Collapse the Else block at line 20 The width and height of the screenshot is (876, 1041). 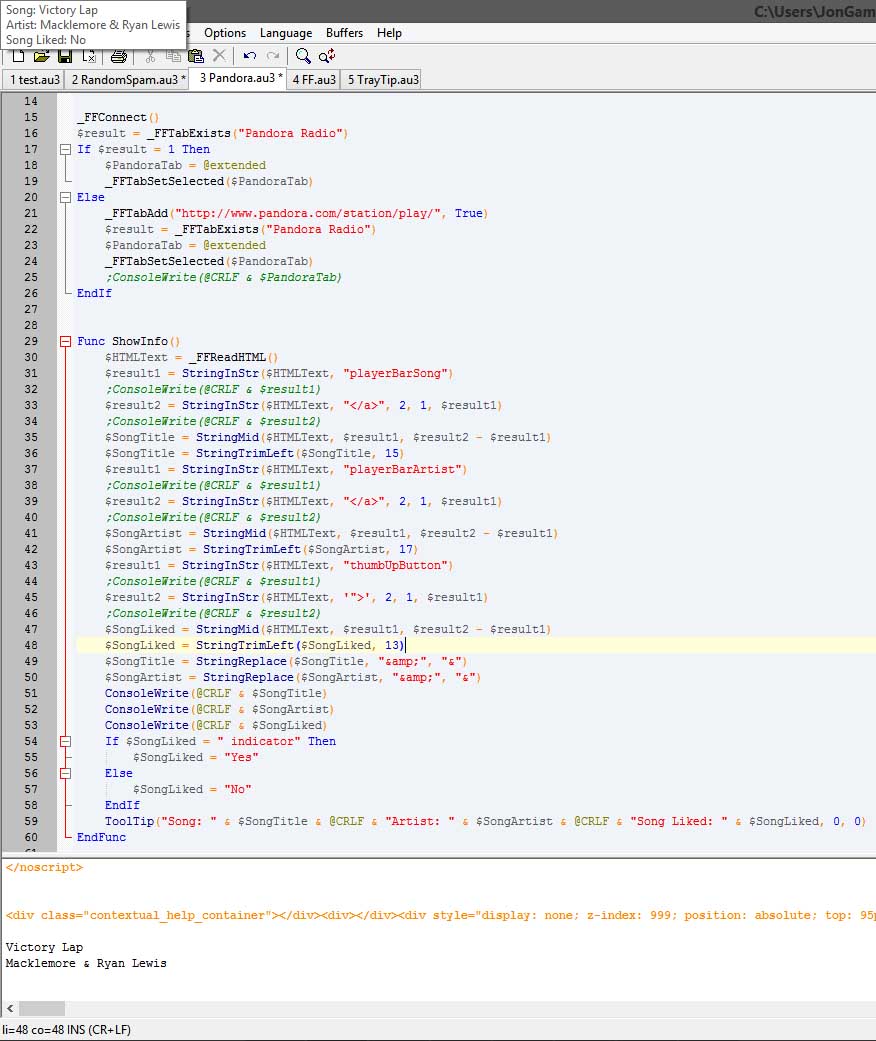pyautogui.click(x=66, y=197)
